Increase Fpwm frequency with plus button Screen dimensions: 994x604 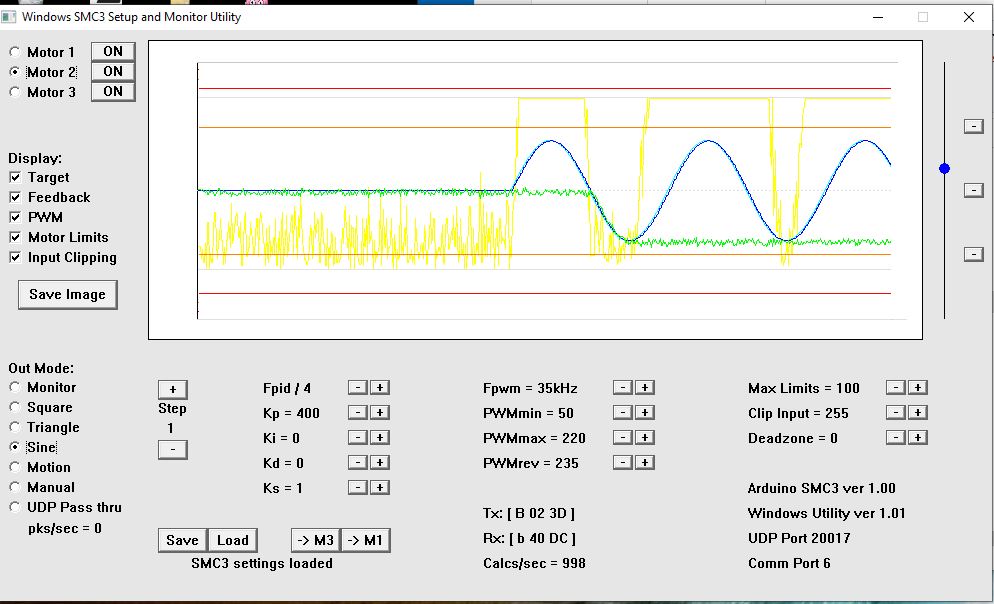click(x=645, y=388)
